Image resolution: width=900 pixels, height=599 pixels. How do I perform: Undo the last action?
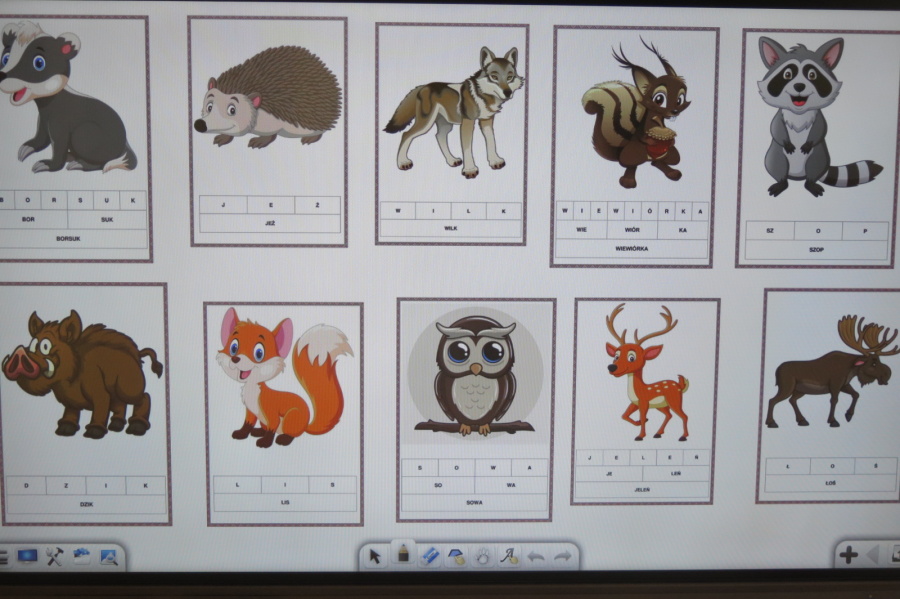[x=536, y=557]
